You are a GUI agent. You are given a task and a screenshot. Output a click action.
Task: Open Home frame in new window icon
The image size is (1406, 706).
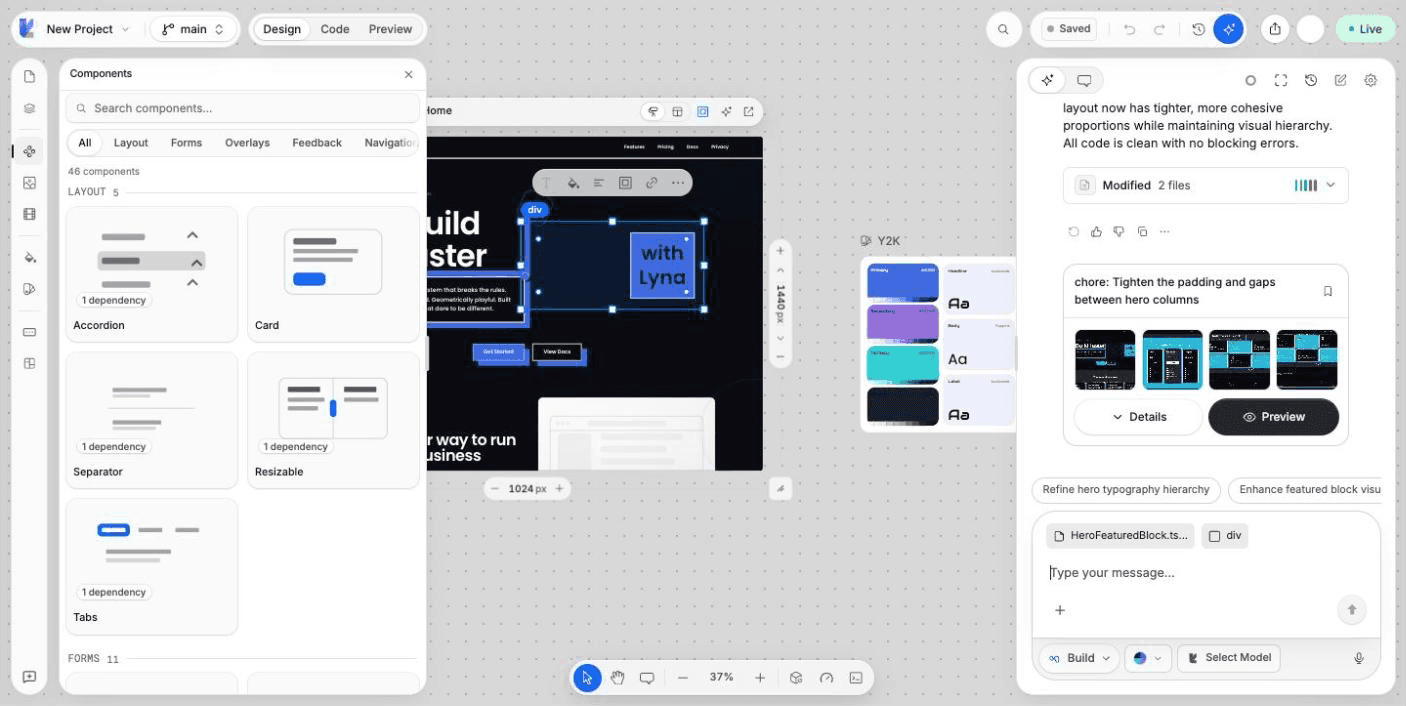pos(748,111)
